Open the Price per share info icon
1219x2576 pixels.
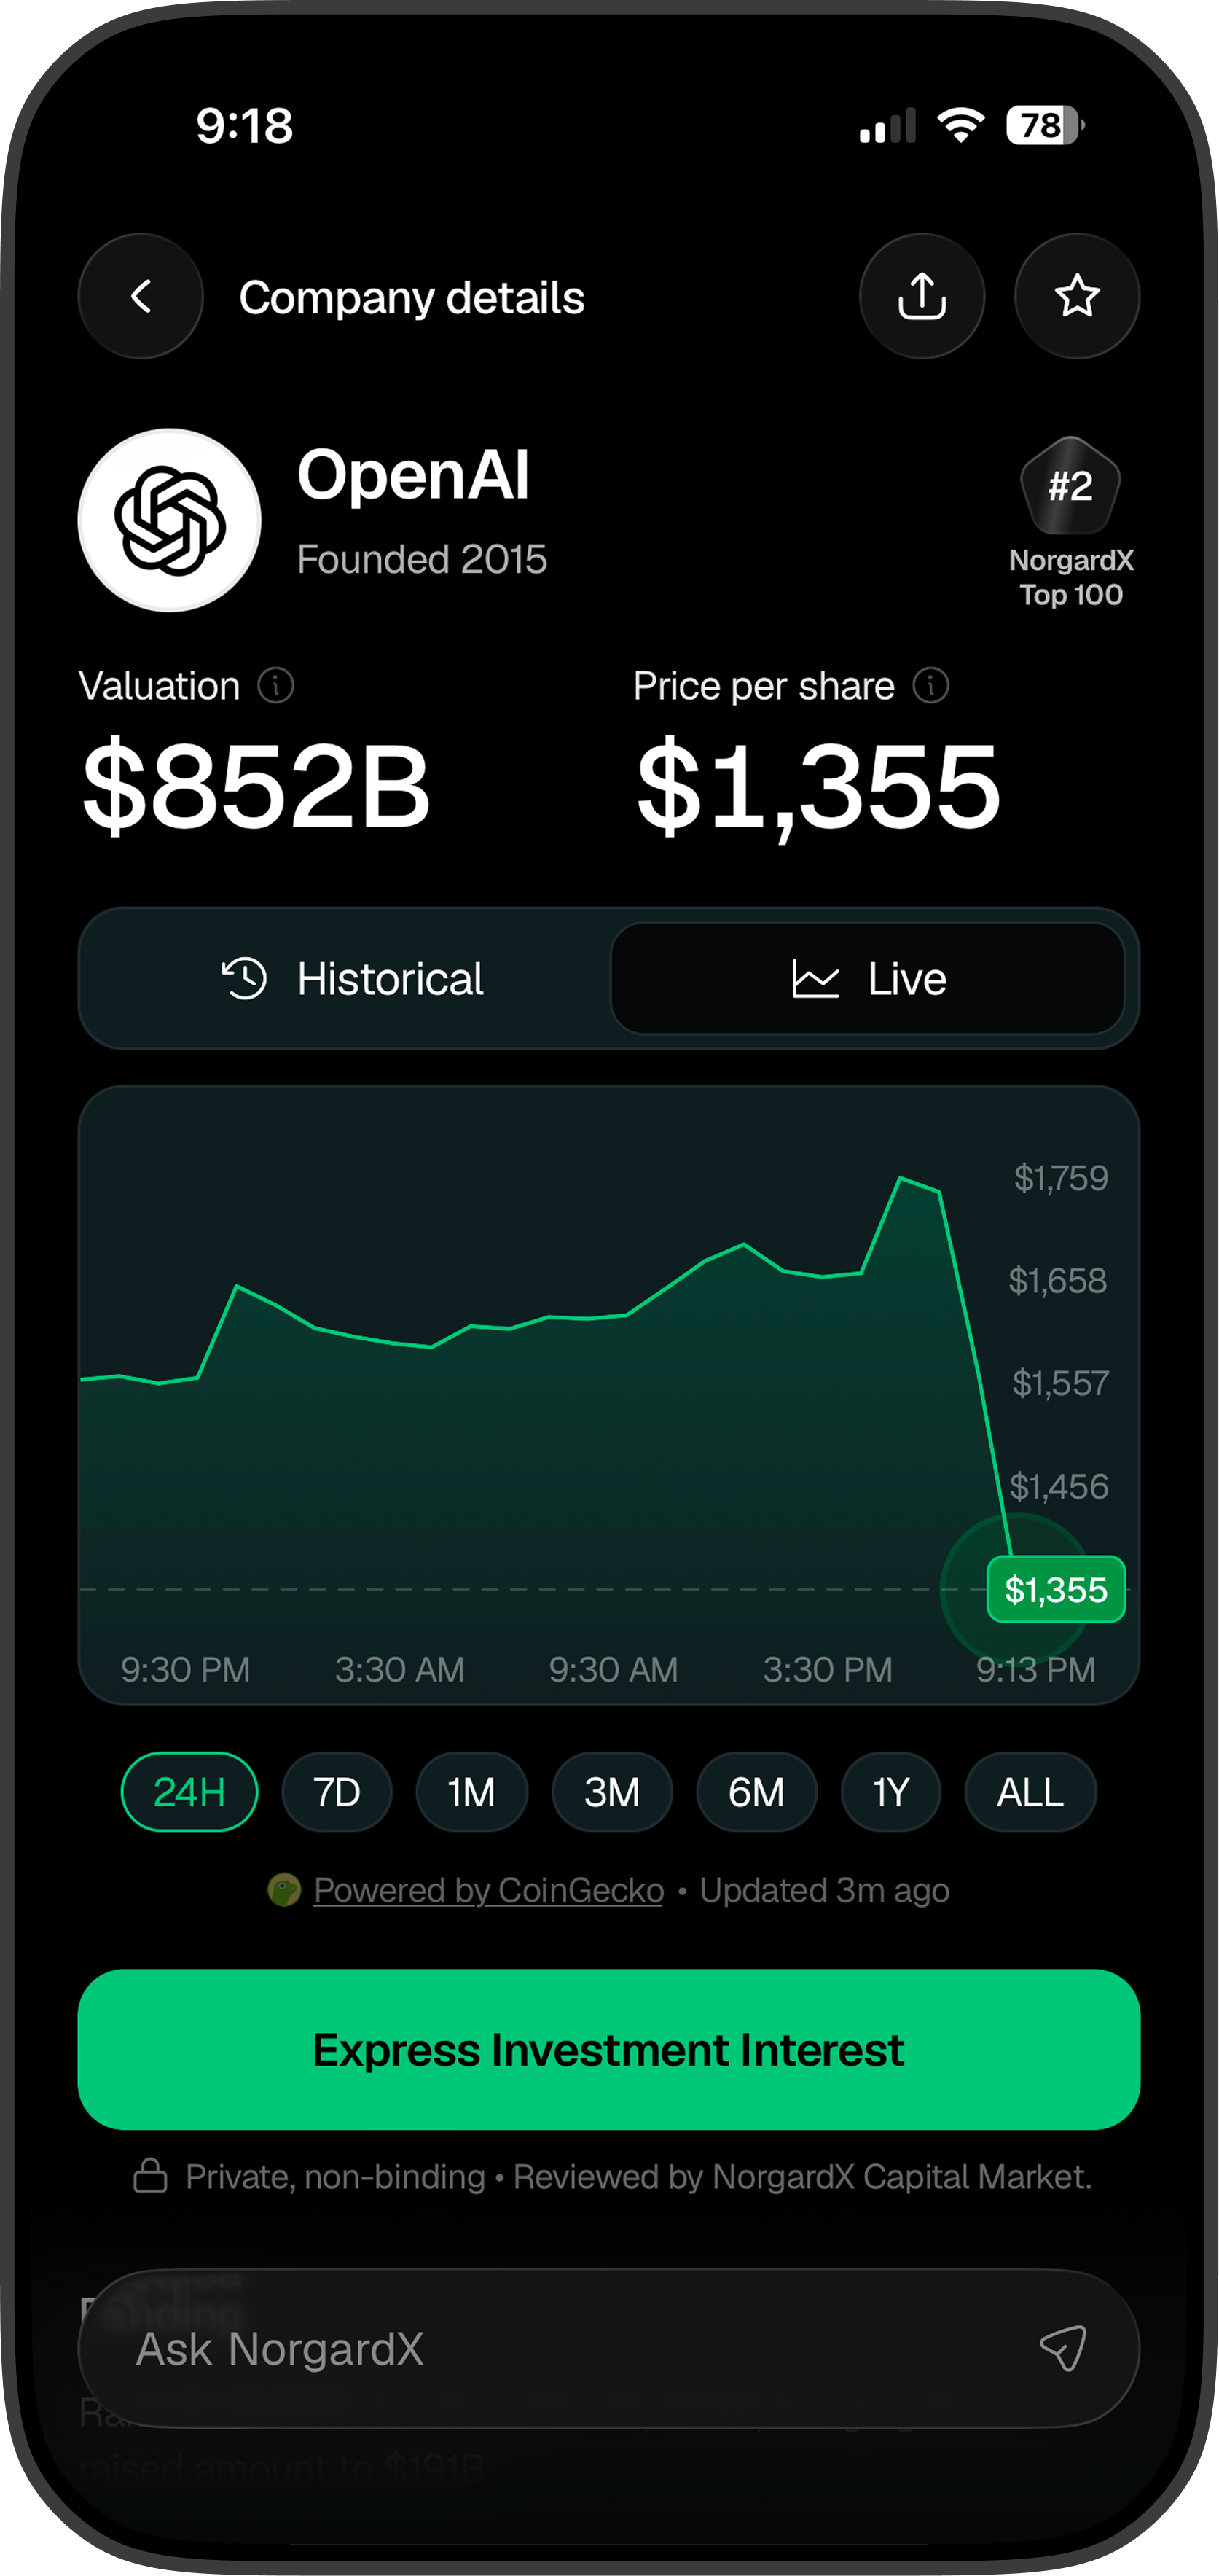click(x=931, y=686)
